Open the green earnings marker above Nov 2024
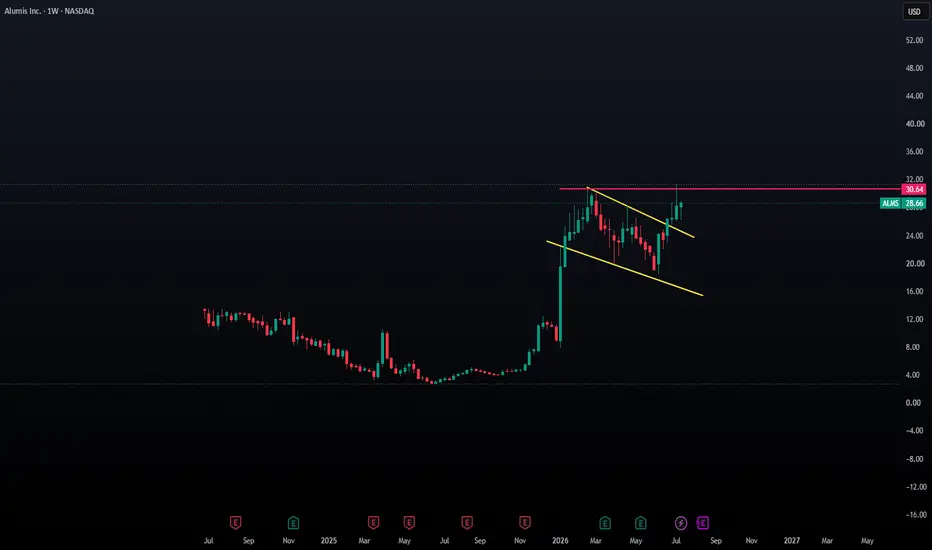 [x=293, y=523]
